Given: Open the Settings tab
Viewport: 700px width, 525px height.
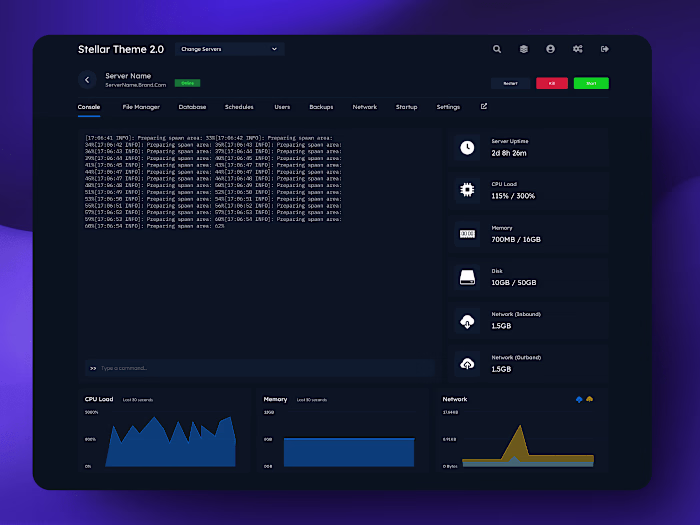Looking at the screenshot, I should point(448,107).
